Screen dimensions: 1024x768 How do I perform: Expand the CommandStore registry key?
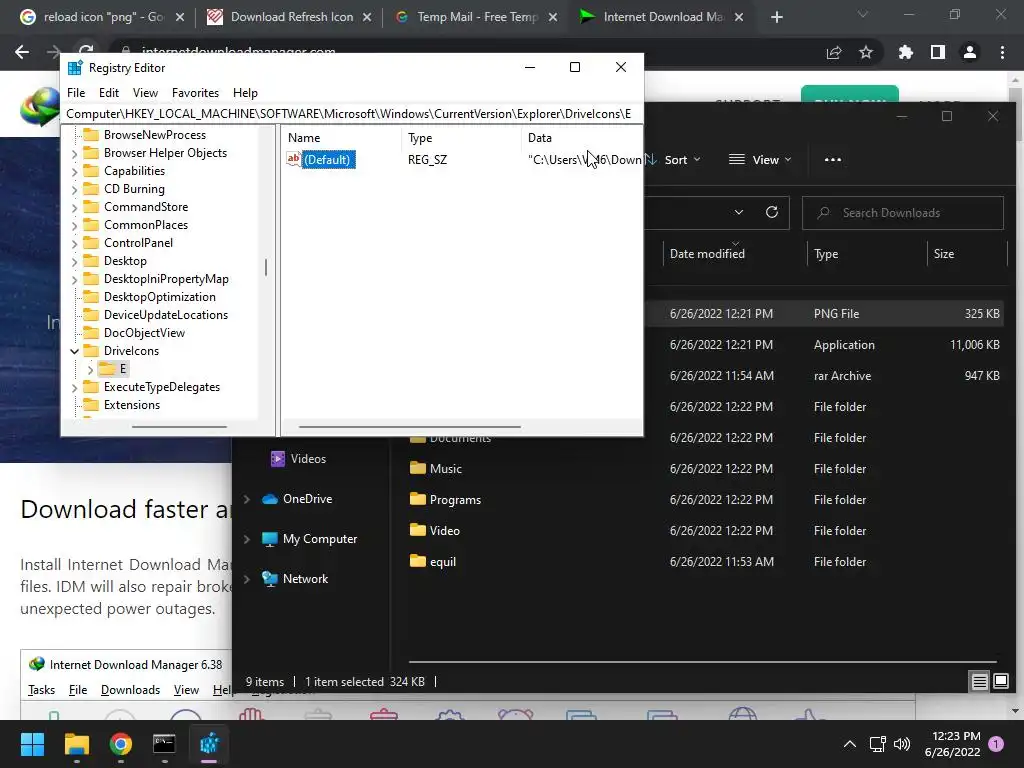(x=74, y=208)
